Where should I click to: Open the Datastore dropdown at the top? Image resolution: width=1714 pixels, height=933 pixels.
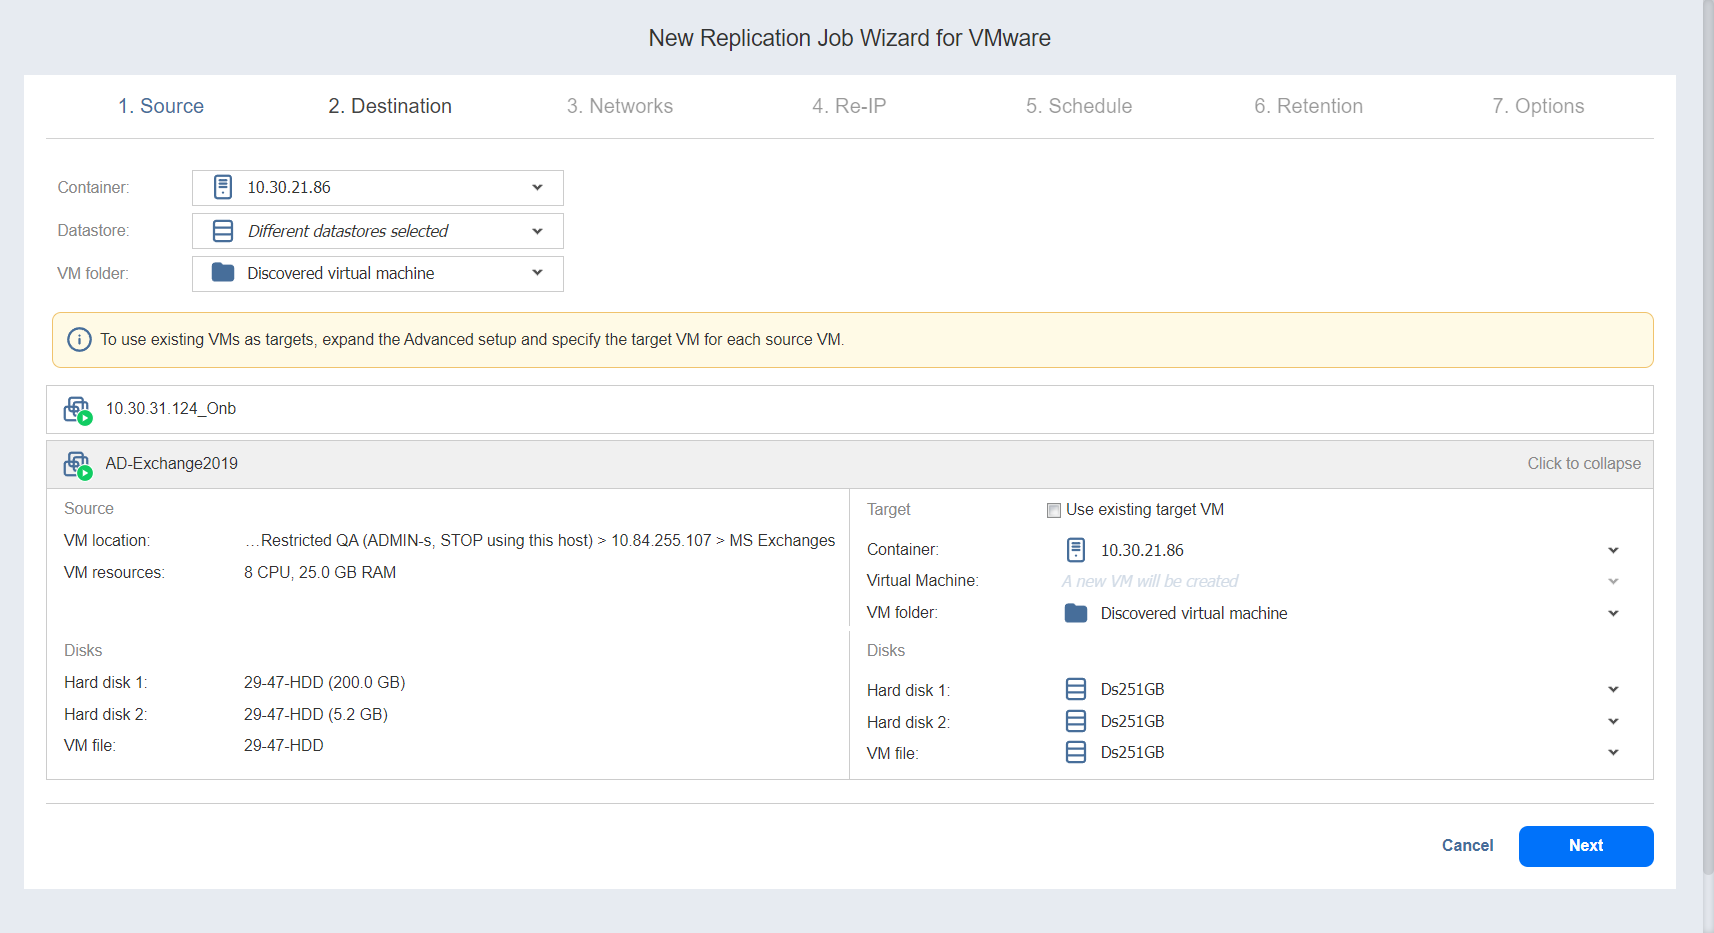coord(537,231)
